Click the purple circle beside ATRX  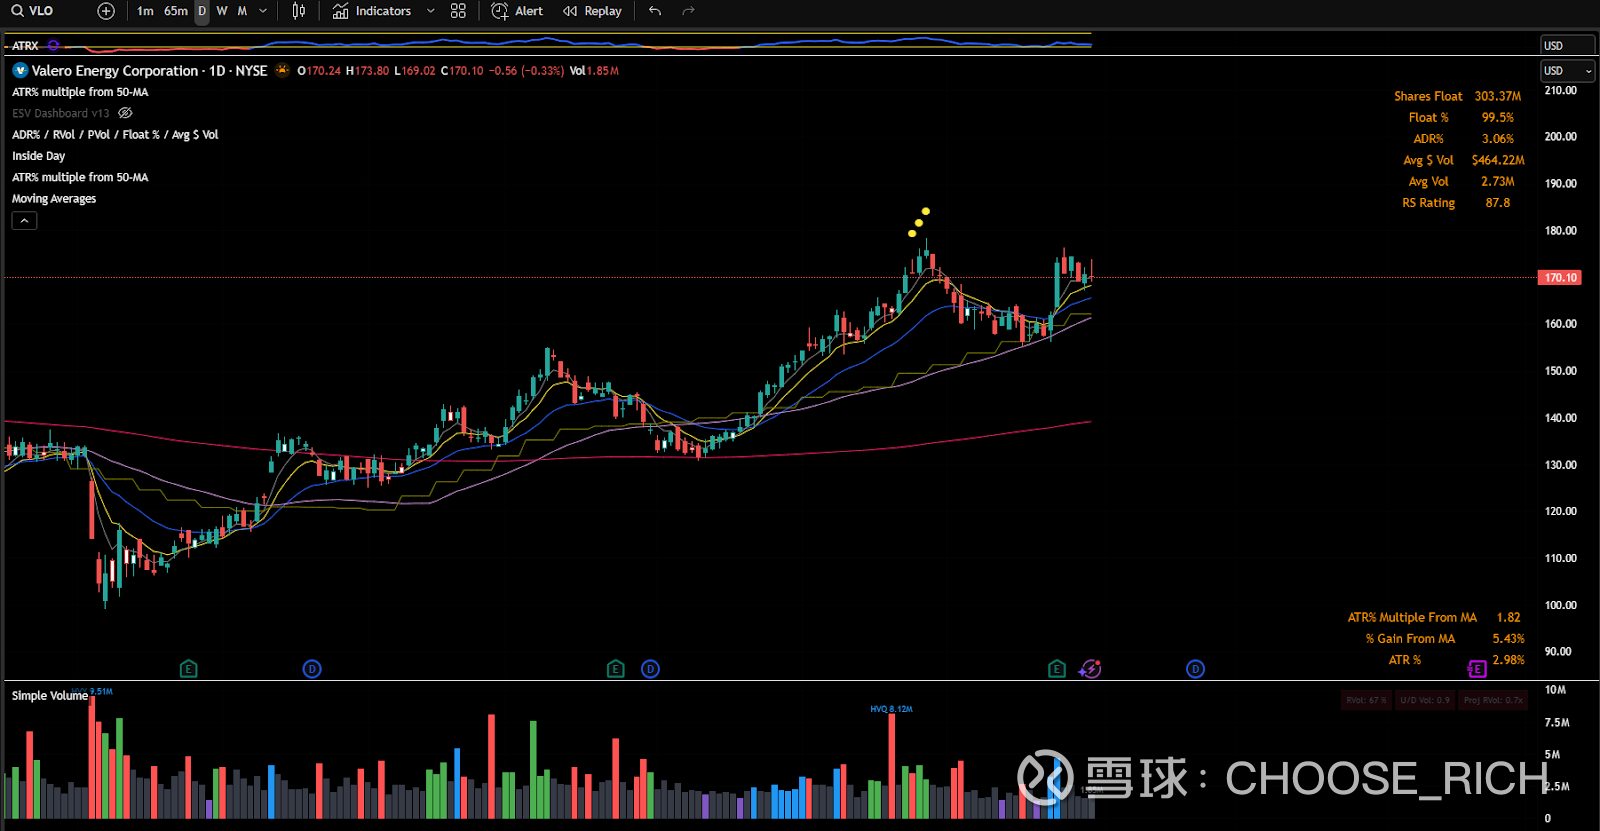click(54, 46)
